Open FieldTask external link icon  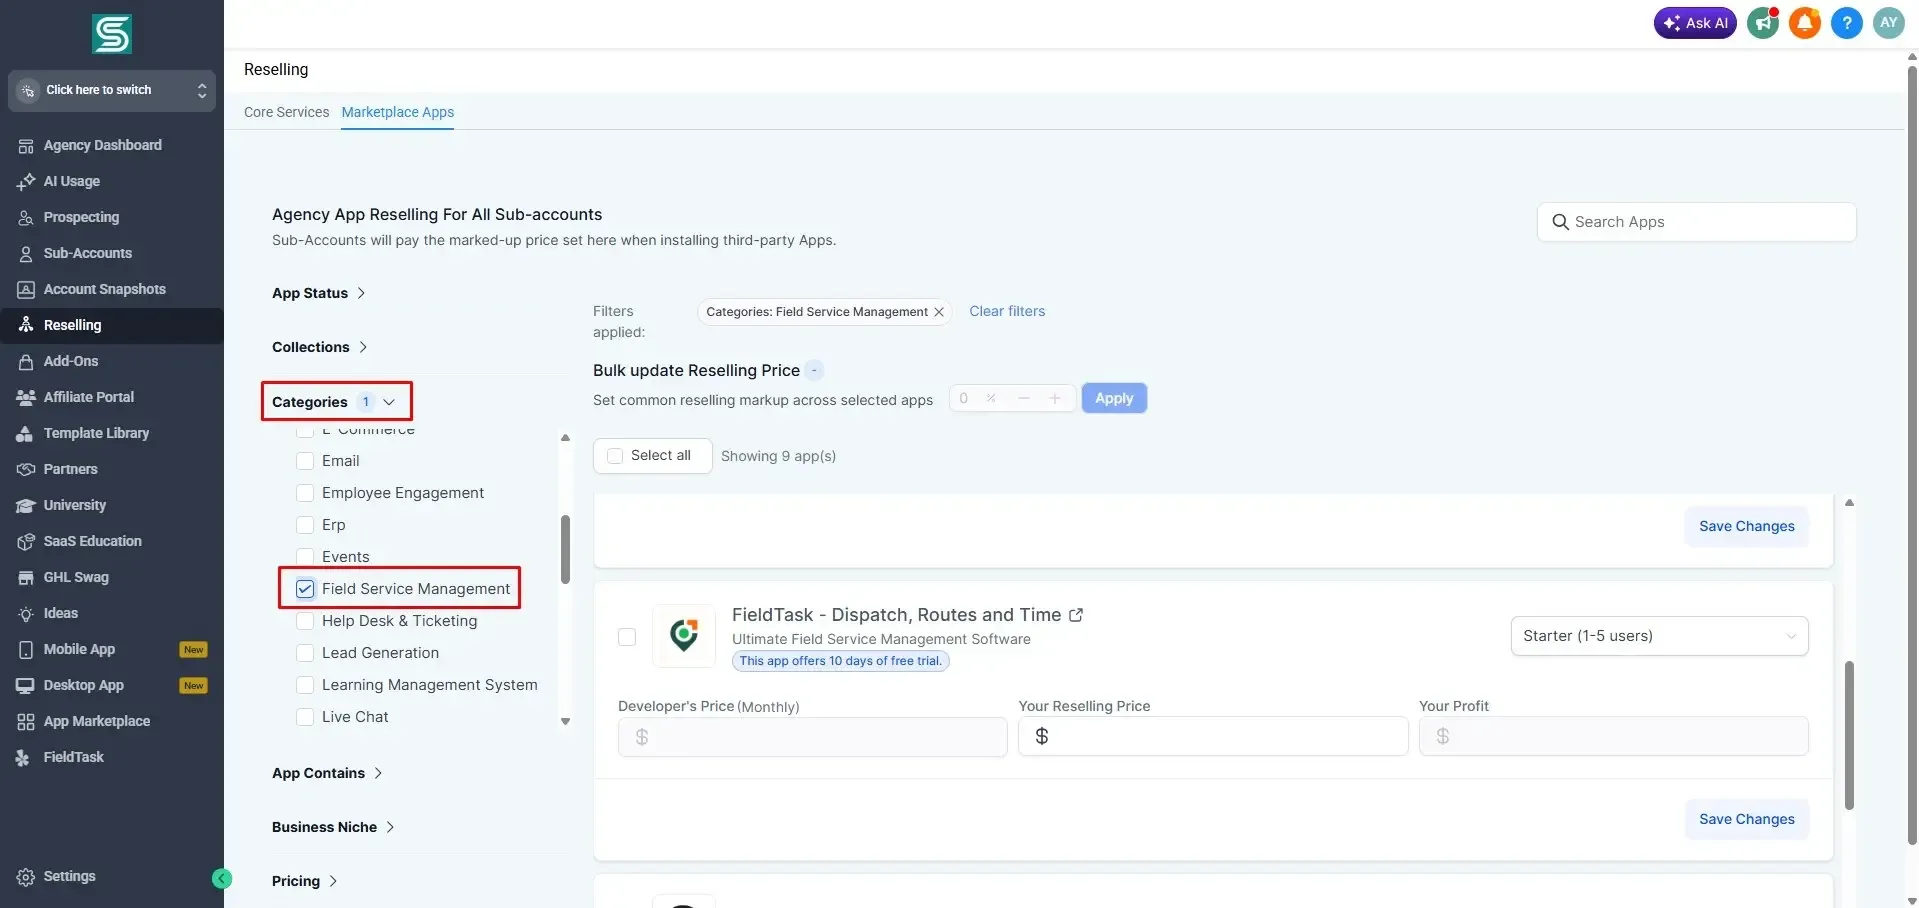1076,615
